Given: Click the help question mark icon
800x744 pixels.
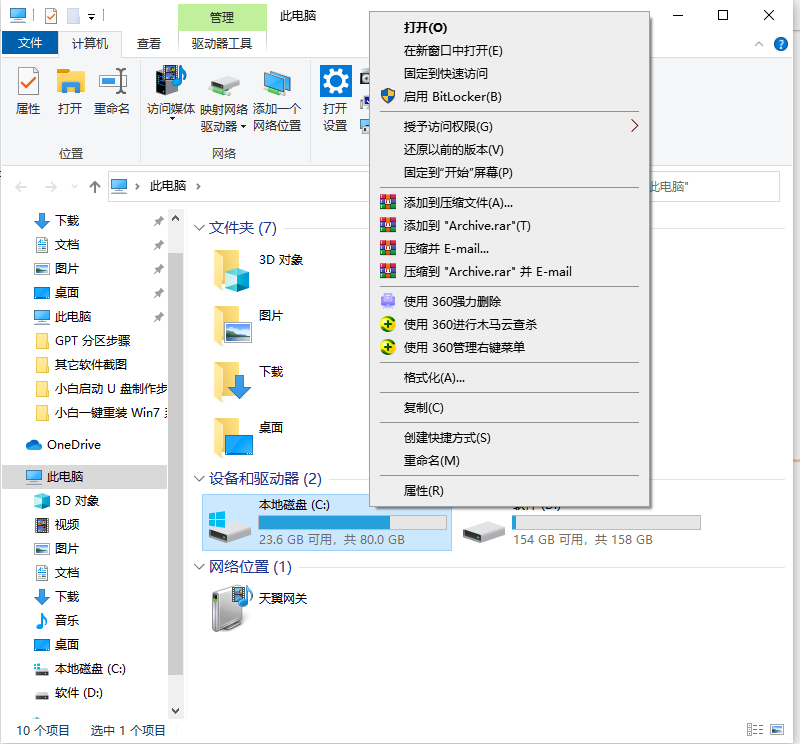Looking at the screenshot, I should click(x=781, y=43).
